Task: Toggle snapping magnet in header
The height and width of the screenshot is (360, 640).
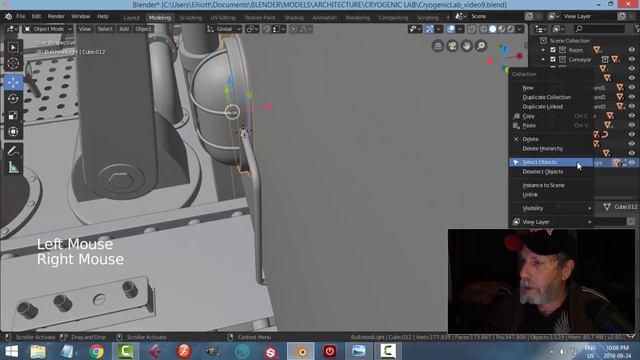Action: 267,29
